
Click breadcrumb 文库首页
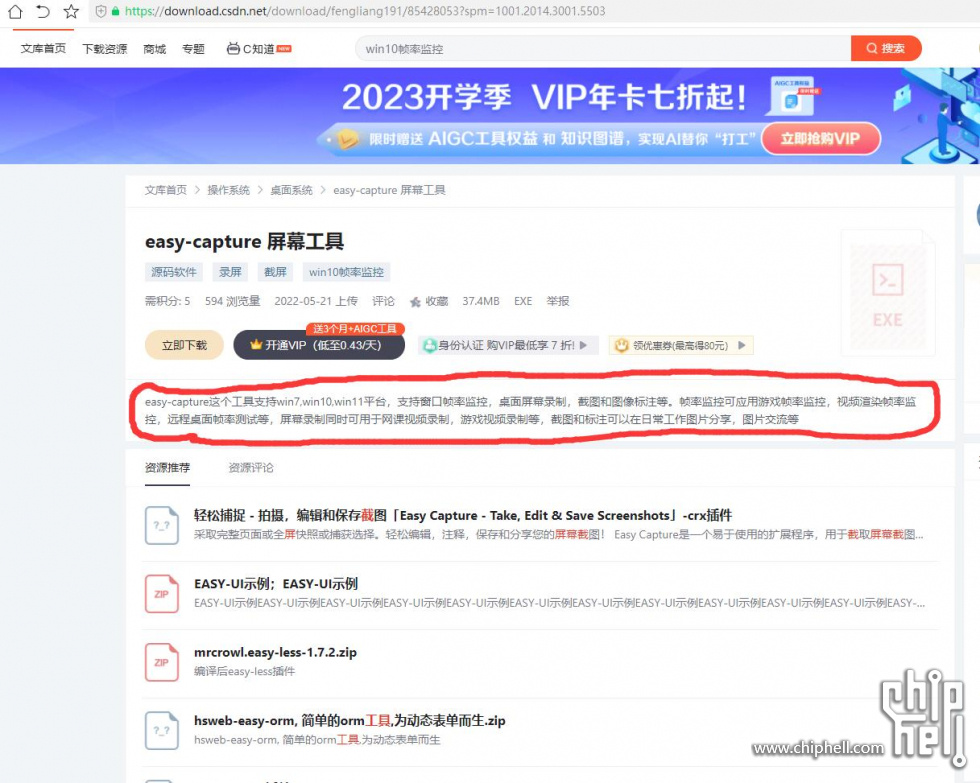(x=166, y=190)
